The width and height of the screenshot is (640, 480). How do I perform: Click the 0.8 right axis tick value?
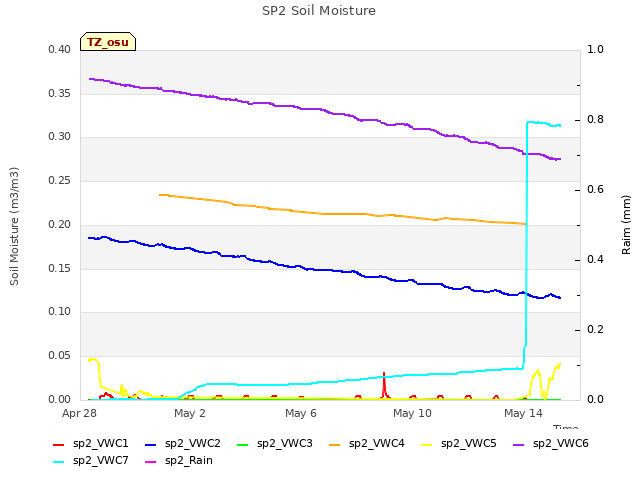coord(595,120)
